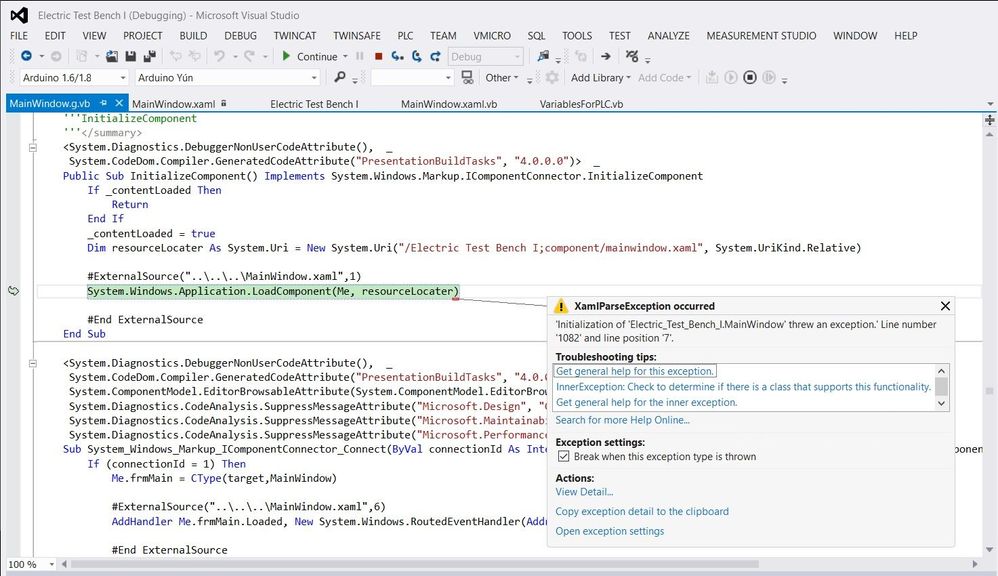This screenshot has width=998, height=576.
Task: Switch to the Electric Test Bench I tab
Action: pos(314,104)
